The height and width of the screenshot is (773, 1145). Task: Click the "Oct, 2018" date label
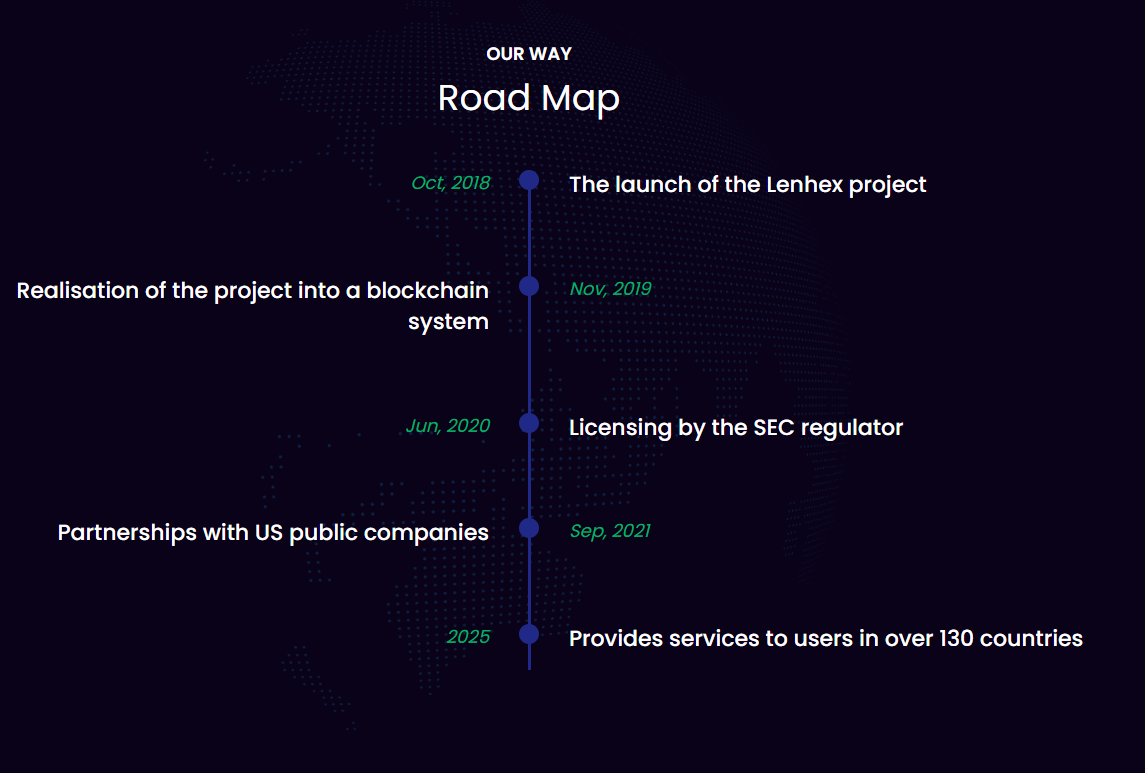pos(451,183)
